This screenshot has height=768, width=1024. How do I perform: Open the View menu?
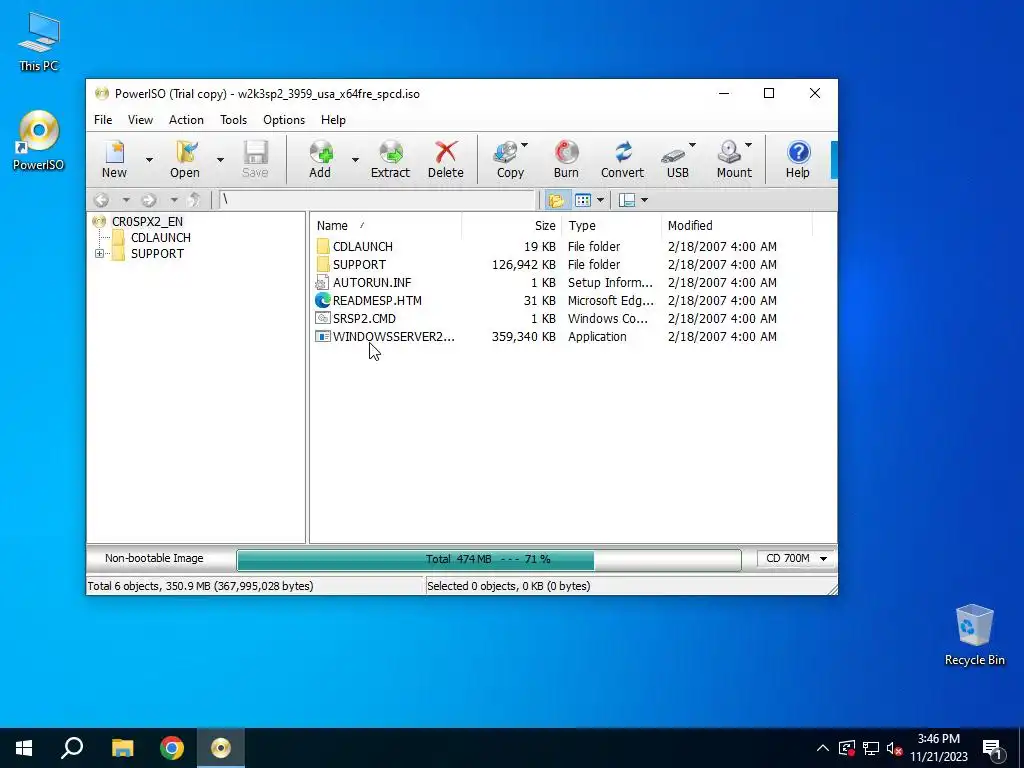click(140, 120)
